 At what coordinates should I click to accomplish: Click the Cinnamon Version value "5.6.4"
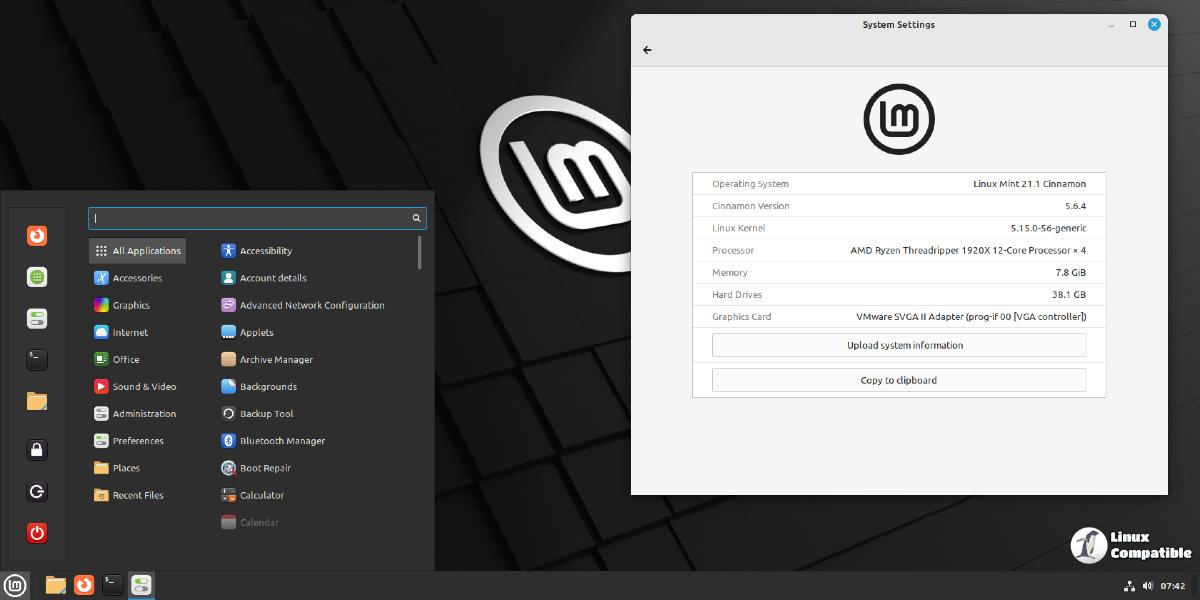point(1075,206)
